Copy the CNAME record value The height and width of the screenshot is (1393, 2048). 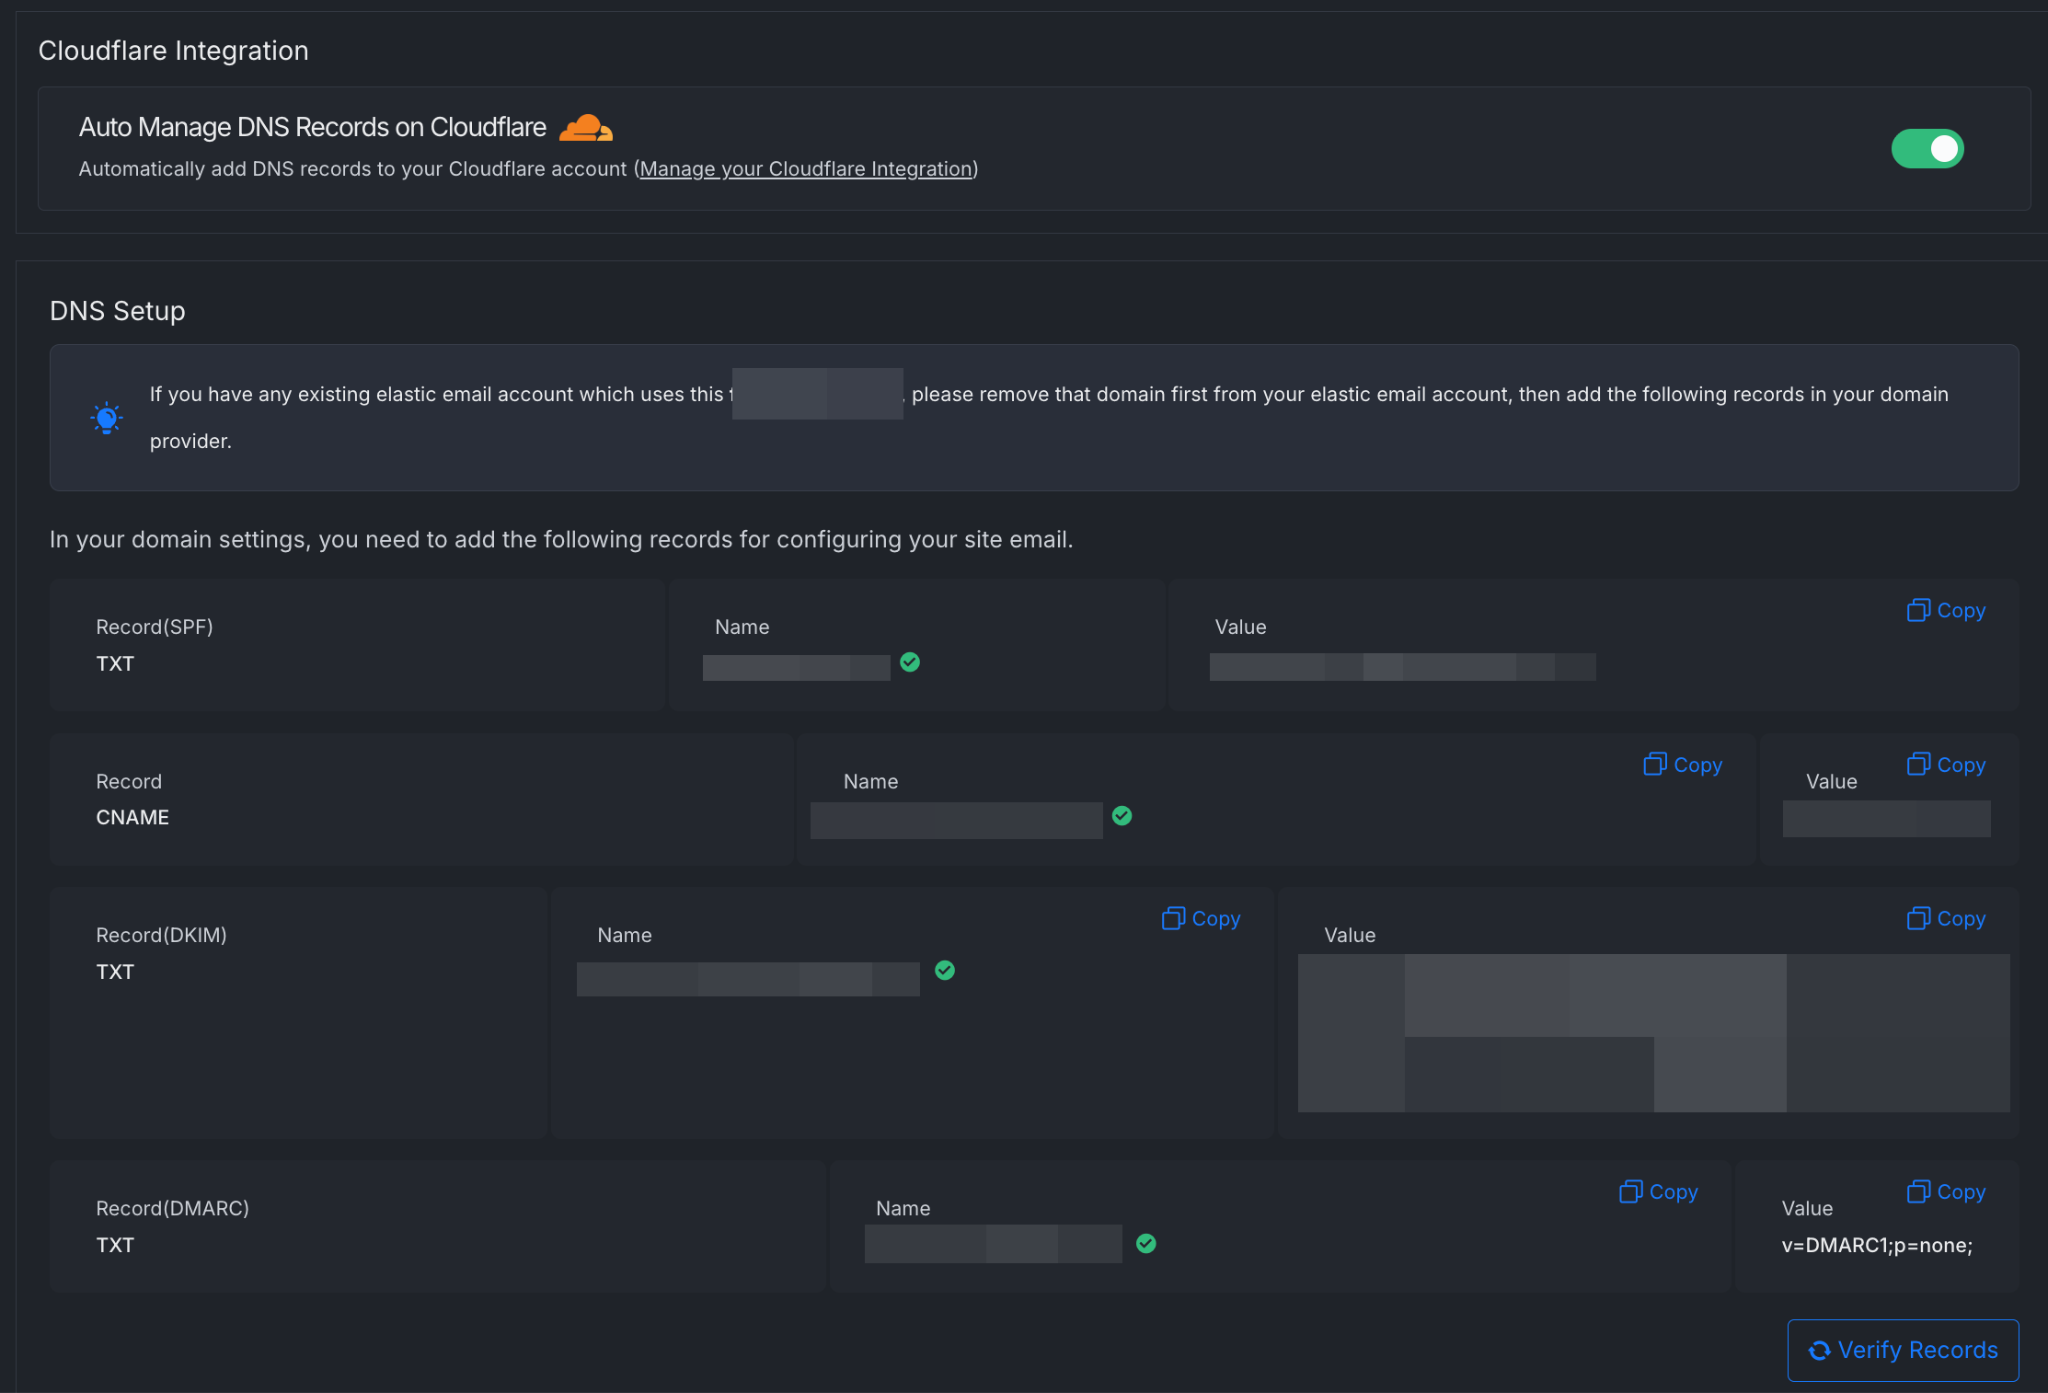(x=1944, y=764)
